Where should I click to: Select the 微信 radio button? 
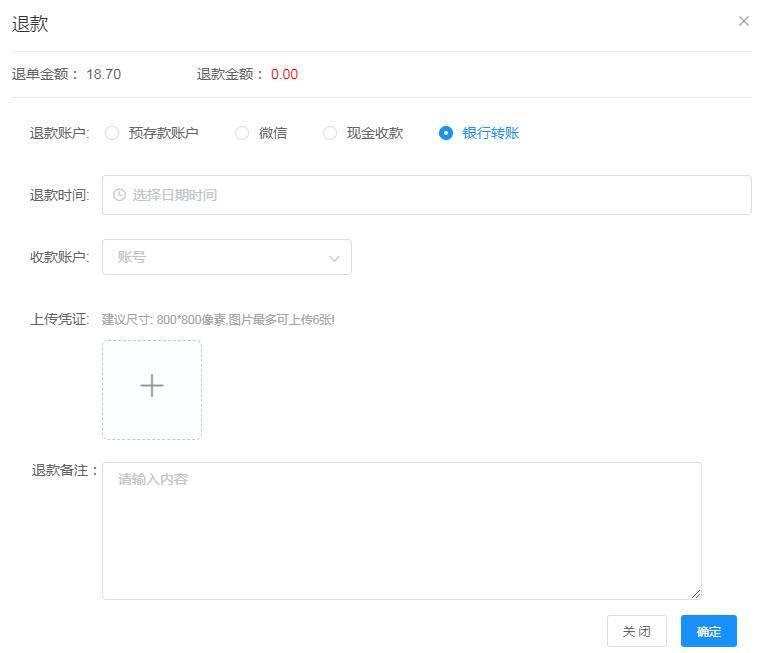242,133
